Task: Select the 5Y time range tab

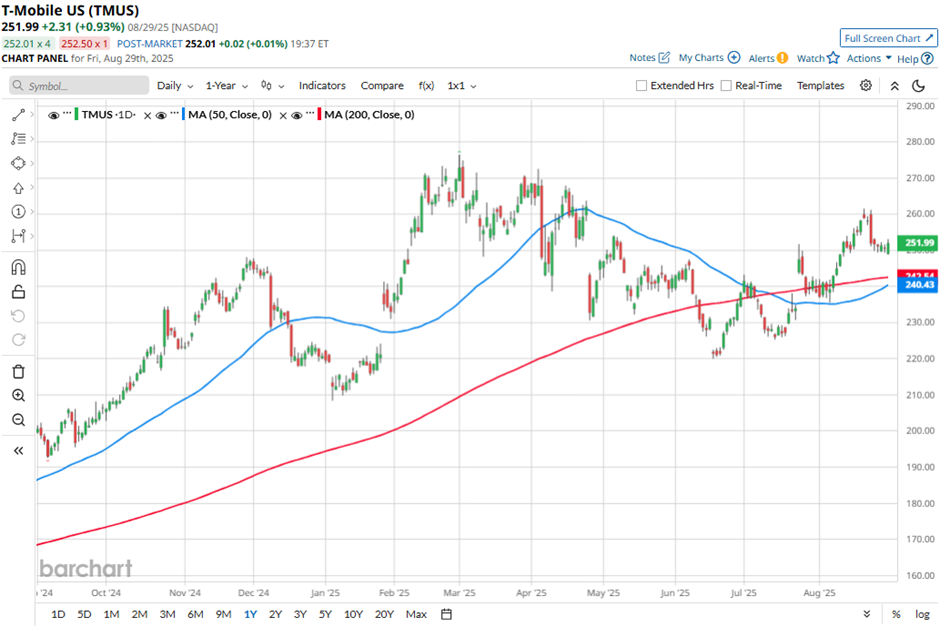Action: tap(325, 614)
